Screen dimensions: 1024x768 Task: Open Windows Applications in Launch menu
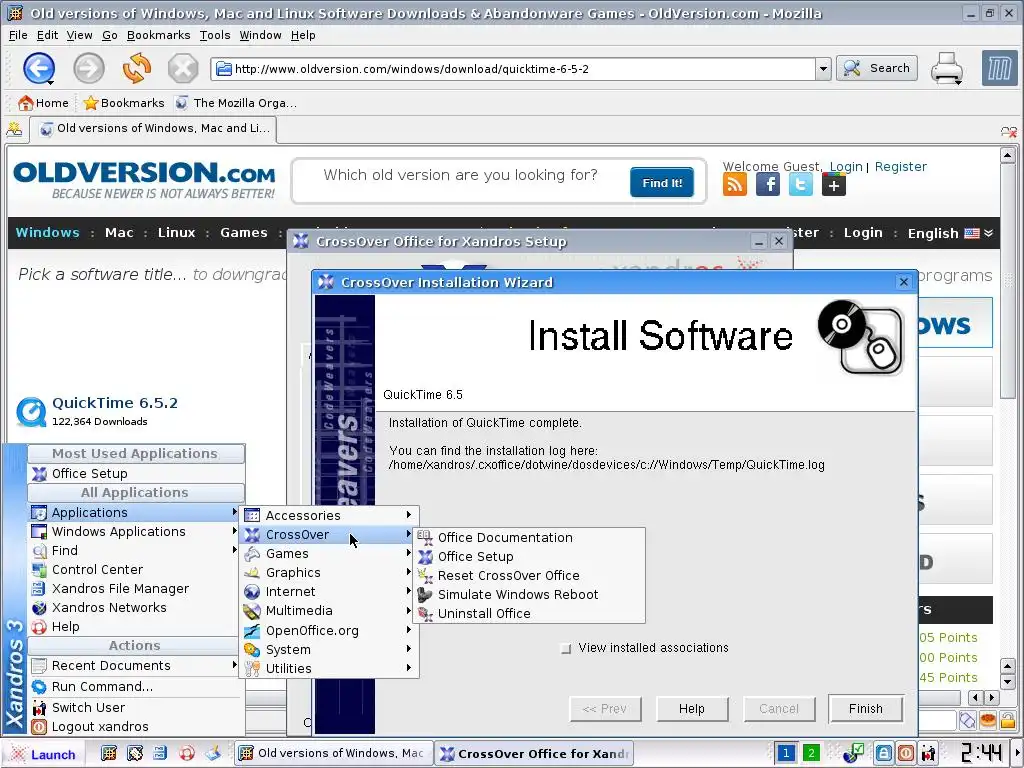click(x=135, y=531)
